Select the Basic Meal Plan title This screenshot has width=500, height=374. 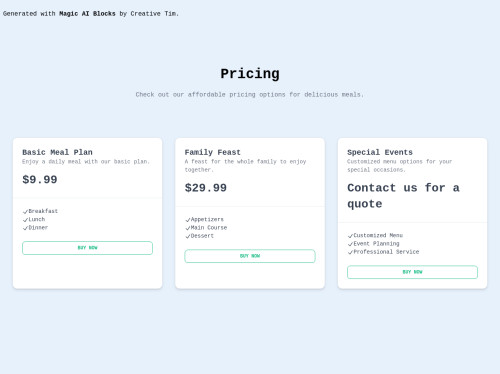[x=57, y=152]
